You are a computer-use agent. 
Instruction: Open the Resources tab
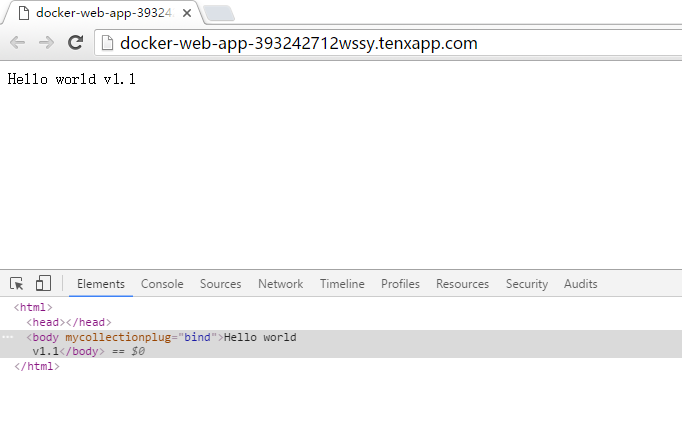tap(462, 284)
